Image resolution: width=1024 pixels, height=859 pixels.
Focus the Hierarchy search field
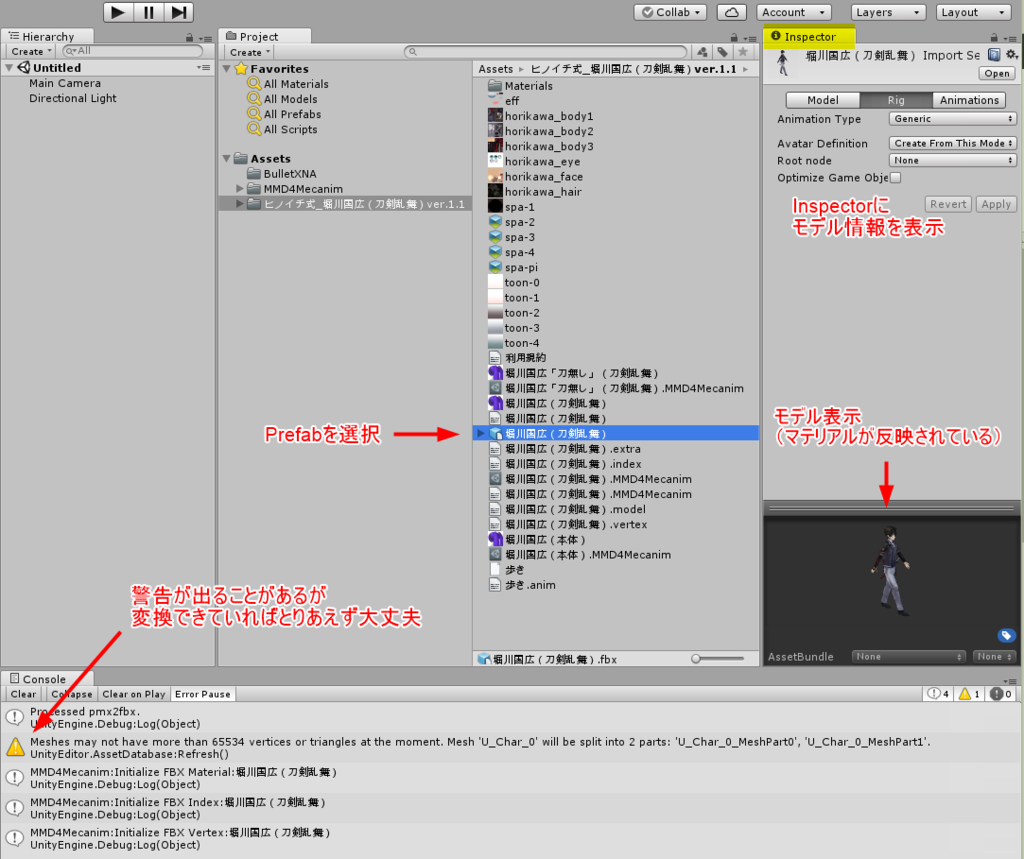point(133,51)
